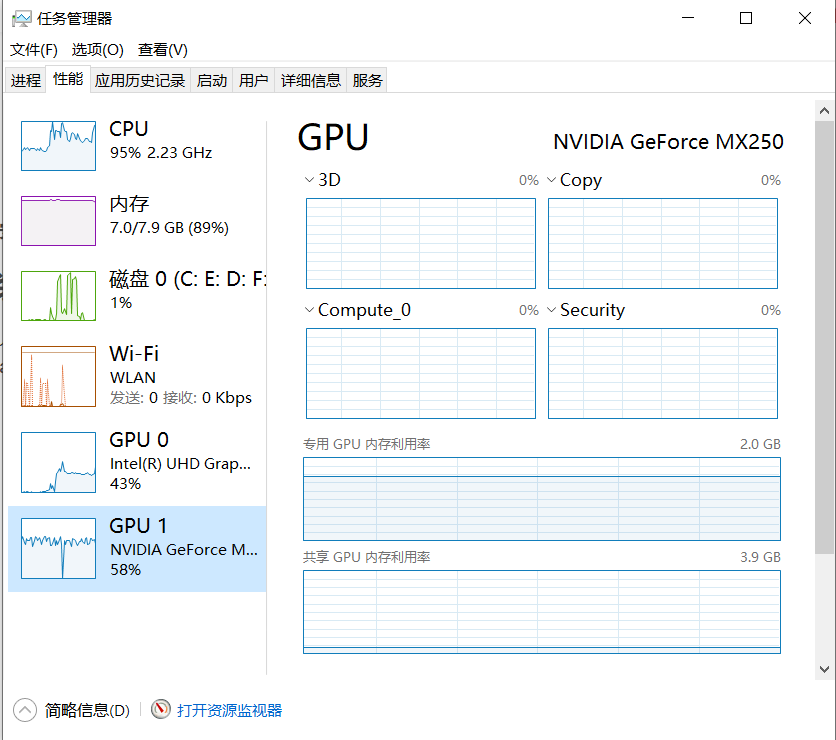
Task: Click the 2.0 GB dedicated memory value
Action: click(x=760, y=444)
